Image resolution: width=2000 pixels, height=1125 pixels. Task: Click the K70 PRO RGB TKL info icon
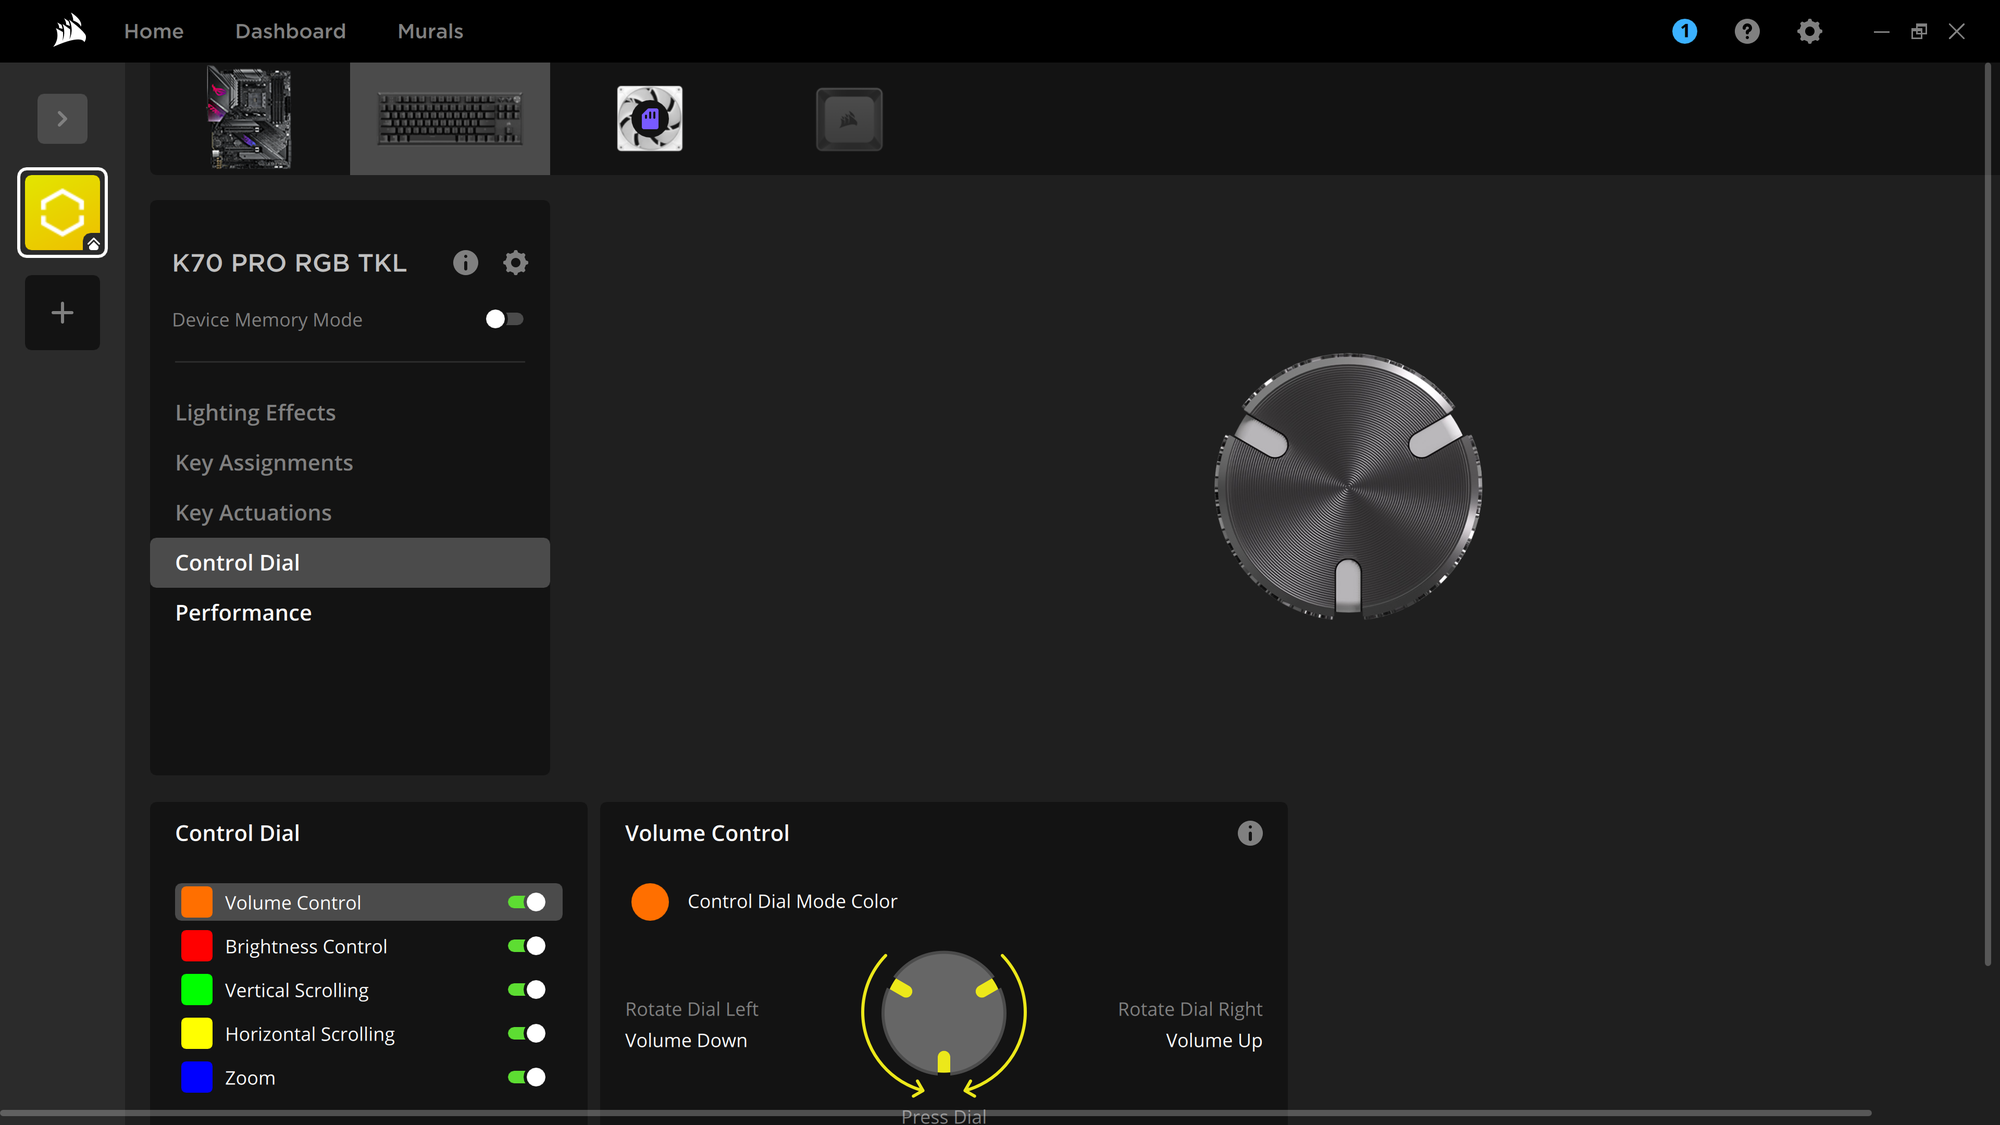pyautogui.click(x=466, y=262)
